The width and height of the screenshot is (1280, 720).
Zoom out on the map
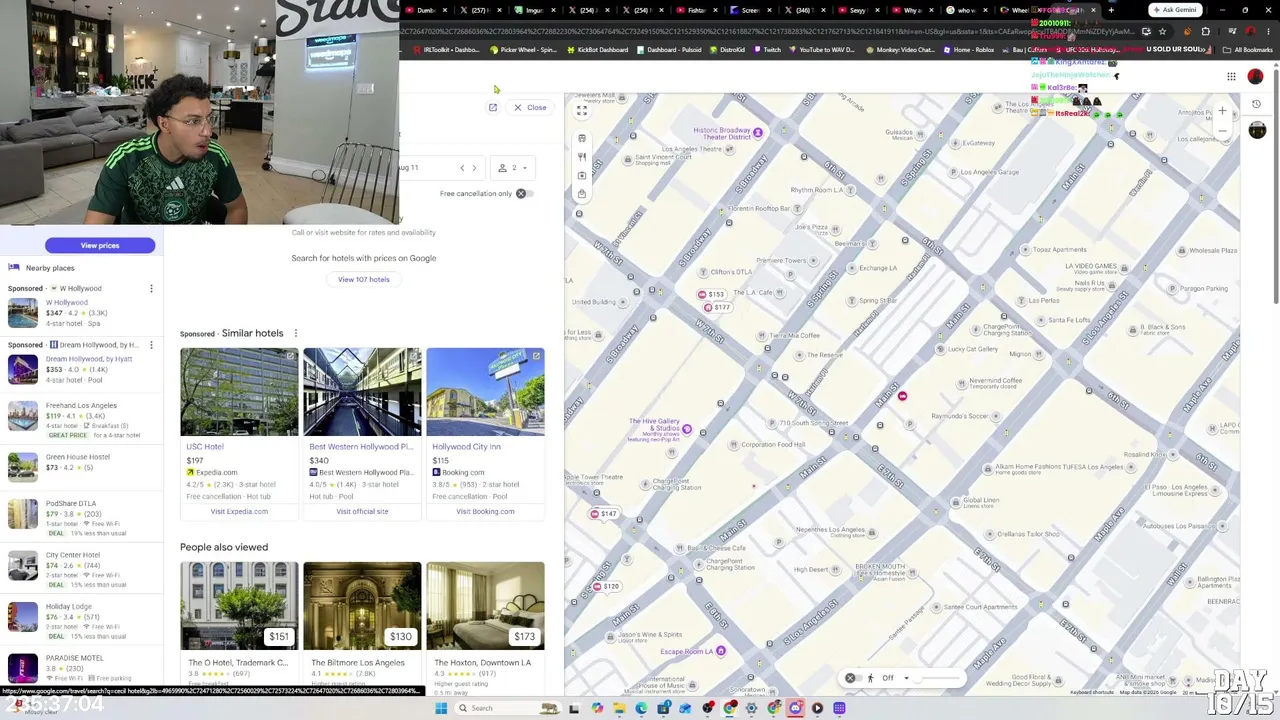(x=1222, y=131)
